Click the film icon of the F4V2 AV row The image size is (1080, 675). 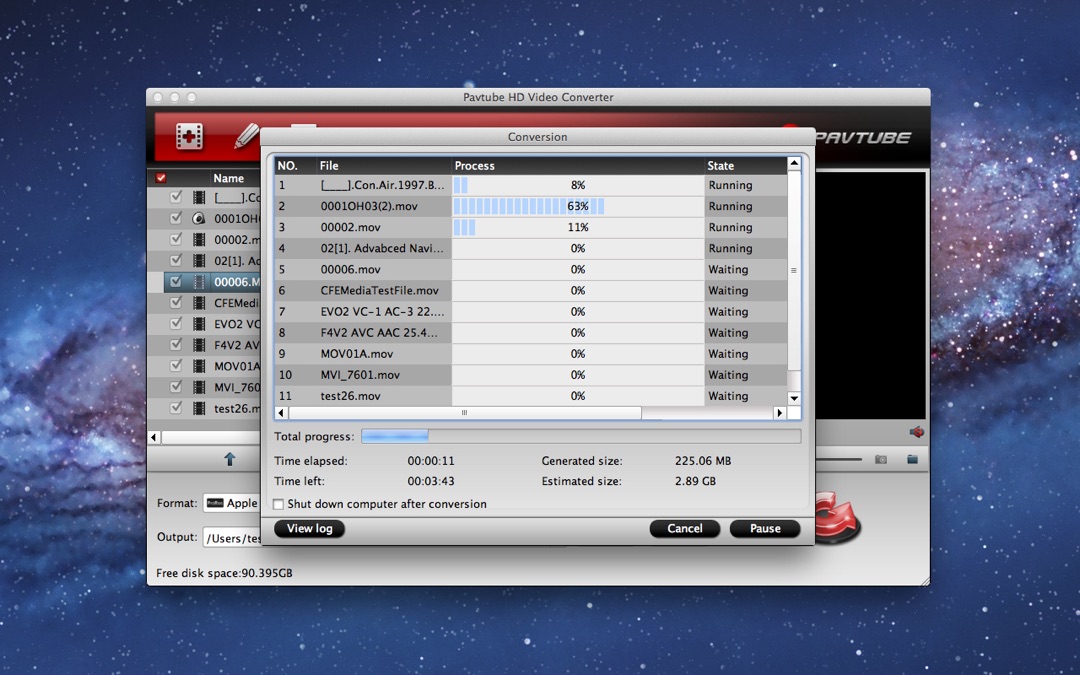[x=199, y=345]
